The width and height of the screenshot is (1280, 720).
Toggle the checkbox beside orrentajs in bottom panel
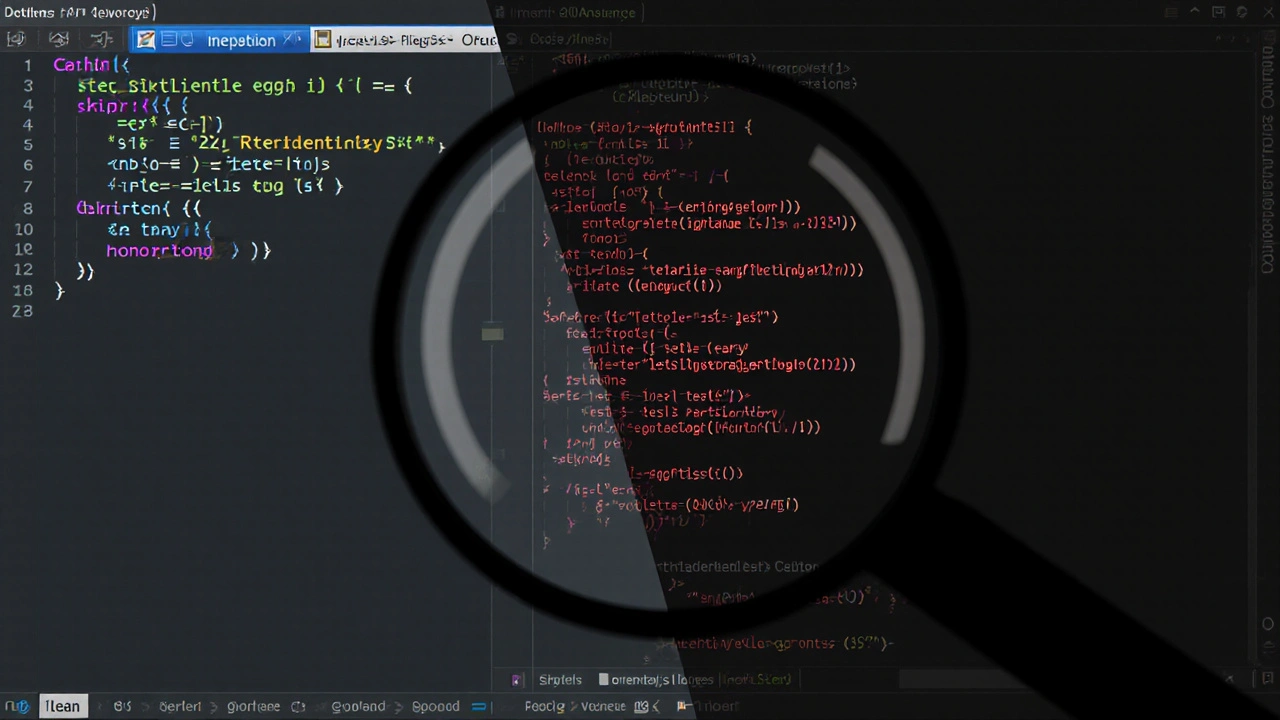coord(604,680)
